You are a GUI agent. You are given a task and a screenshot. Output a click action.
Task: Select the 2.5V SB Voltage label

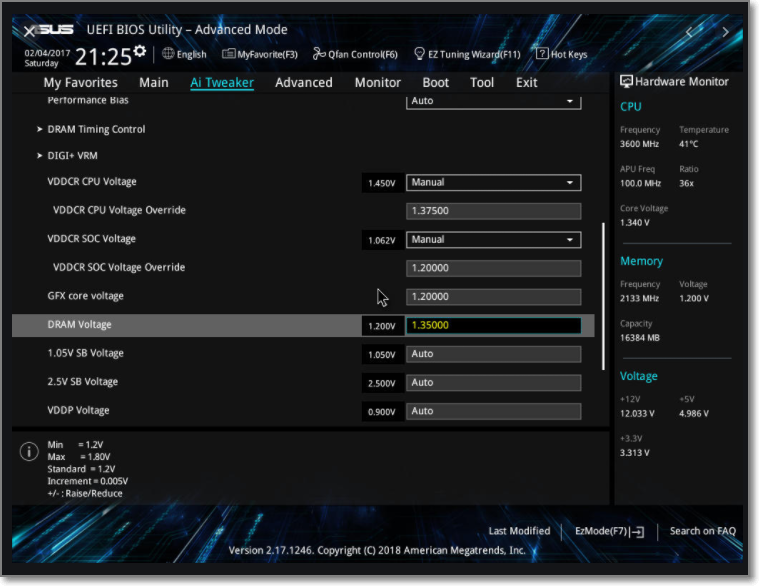(x=82, y=382)
